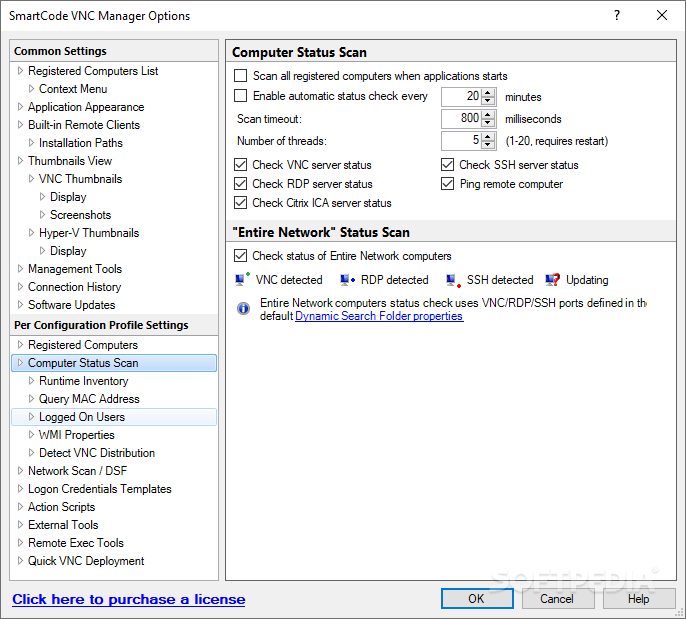Open Query MAC Address settings
Image resolution: width=686 pixels, height=619 pixels.
pos(89,399)
